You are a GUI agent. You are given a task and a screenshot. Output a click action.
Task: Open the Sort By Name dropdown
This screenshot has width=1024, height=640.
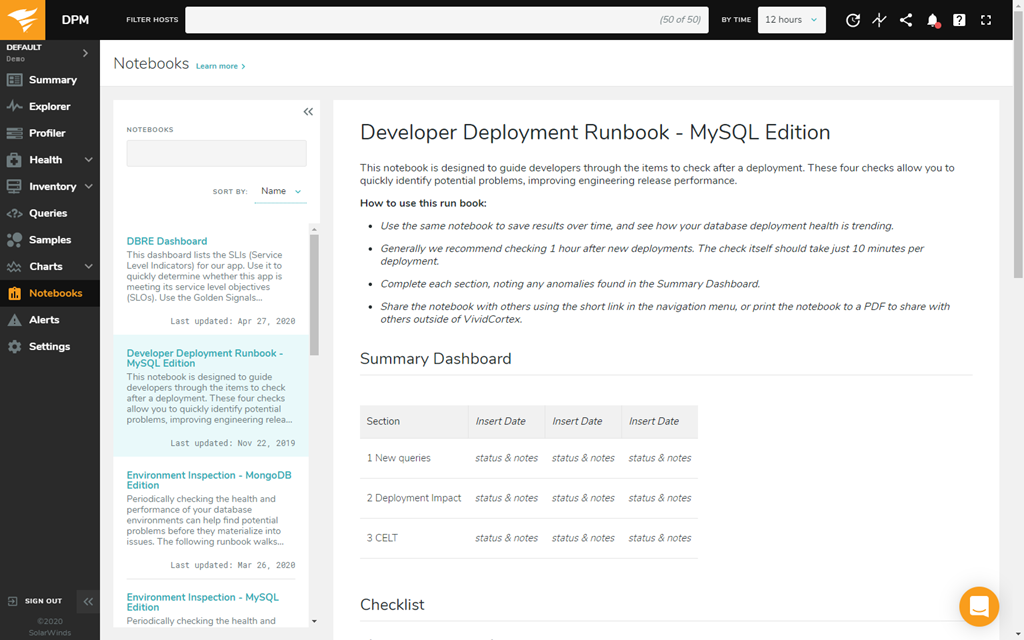coord(280,191)
